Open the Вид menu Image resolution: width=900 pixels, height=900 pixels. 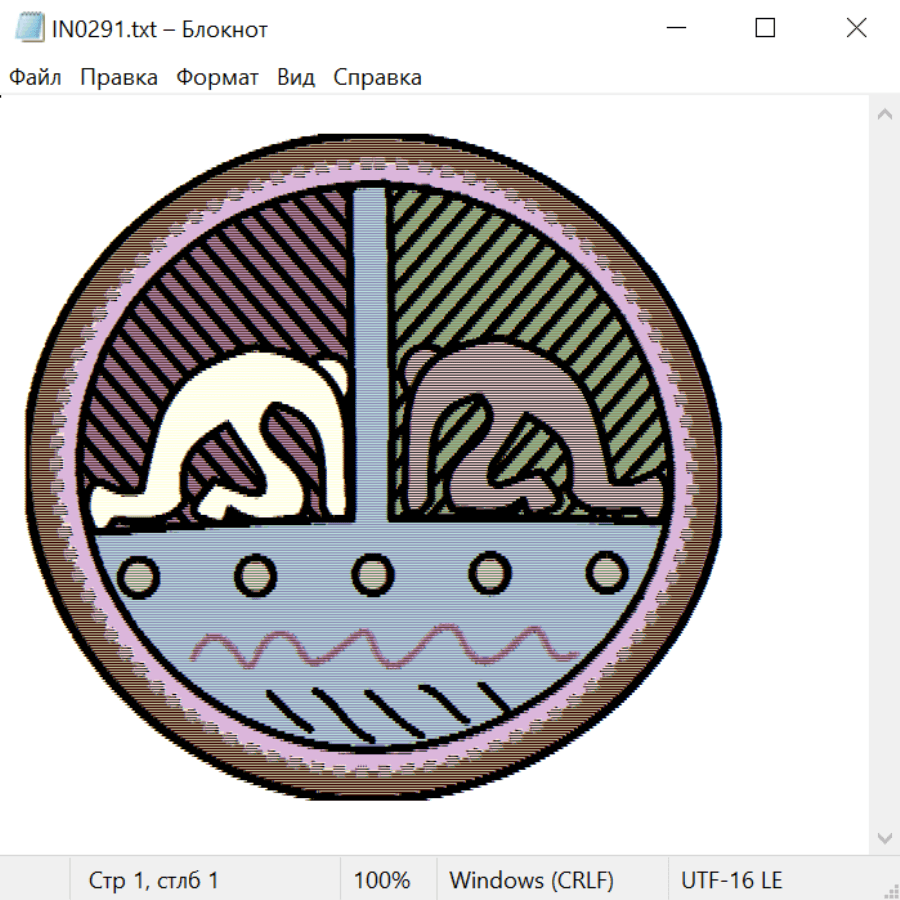(295, 78)
